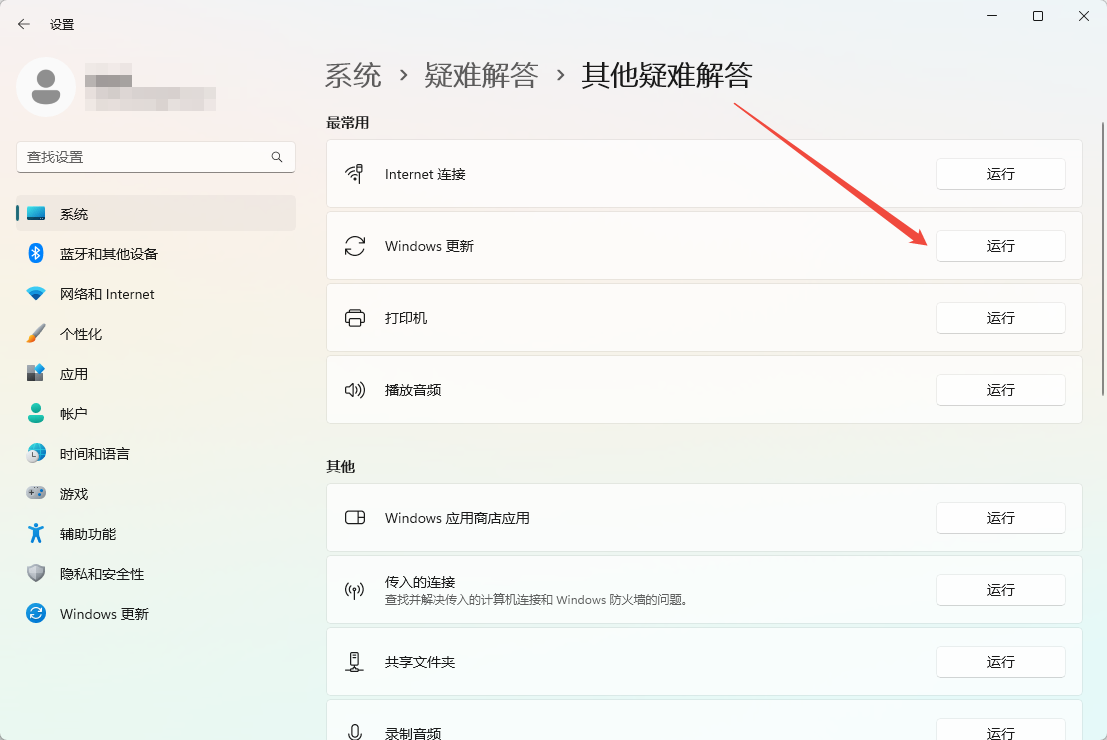Select 帐户 in the sidebar
This screenshot has height=740, width=1107.
(156, 413)
